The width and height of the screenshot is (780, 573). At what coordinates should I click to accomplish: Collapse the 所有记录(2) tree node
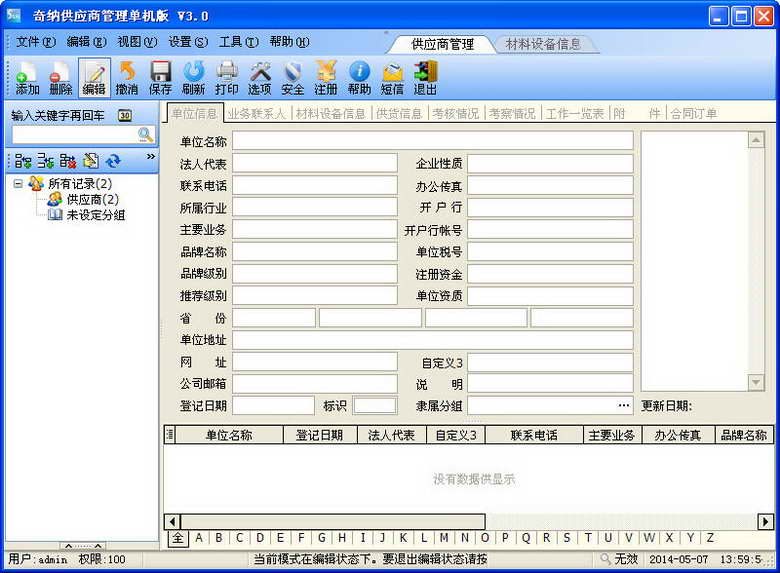point(18,184)
